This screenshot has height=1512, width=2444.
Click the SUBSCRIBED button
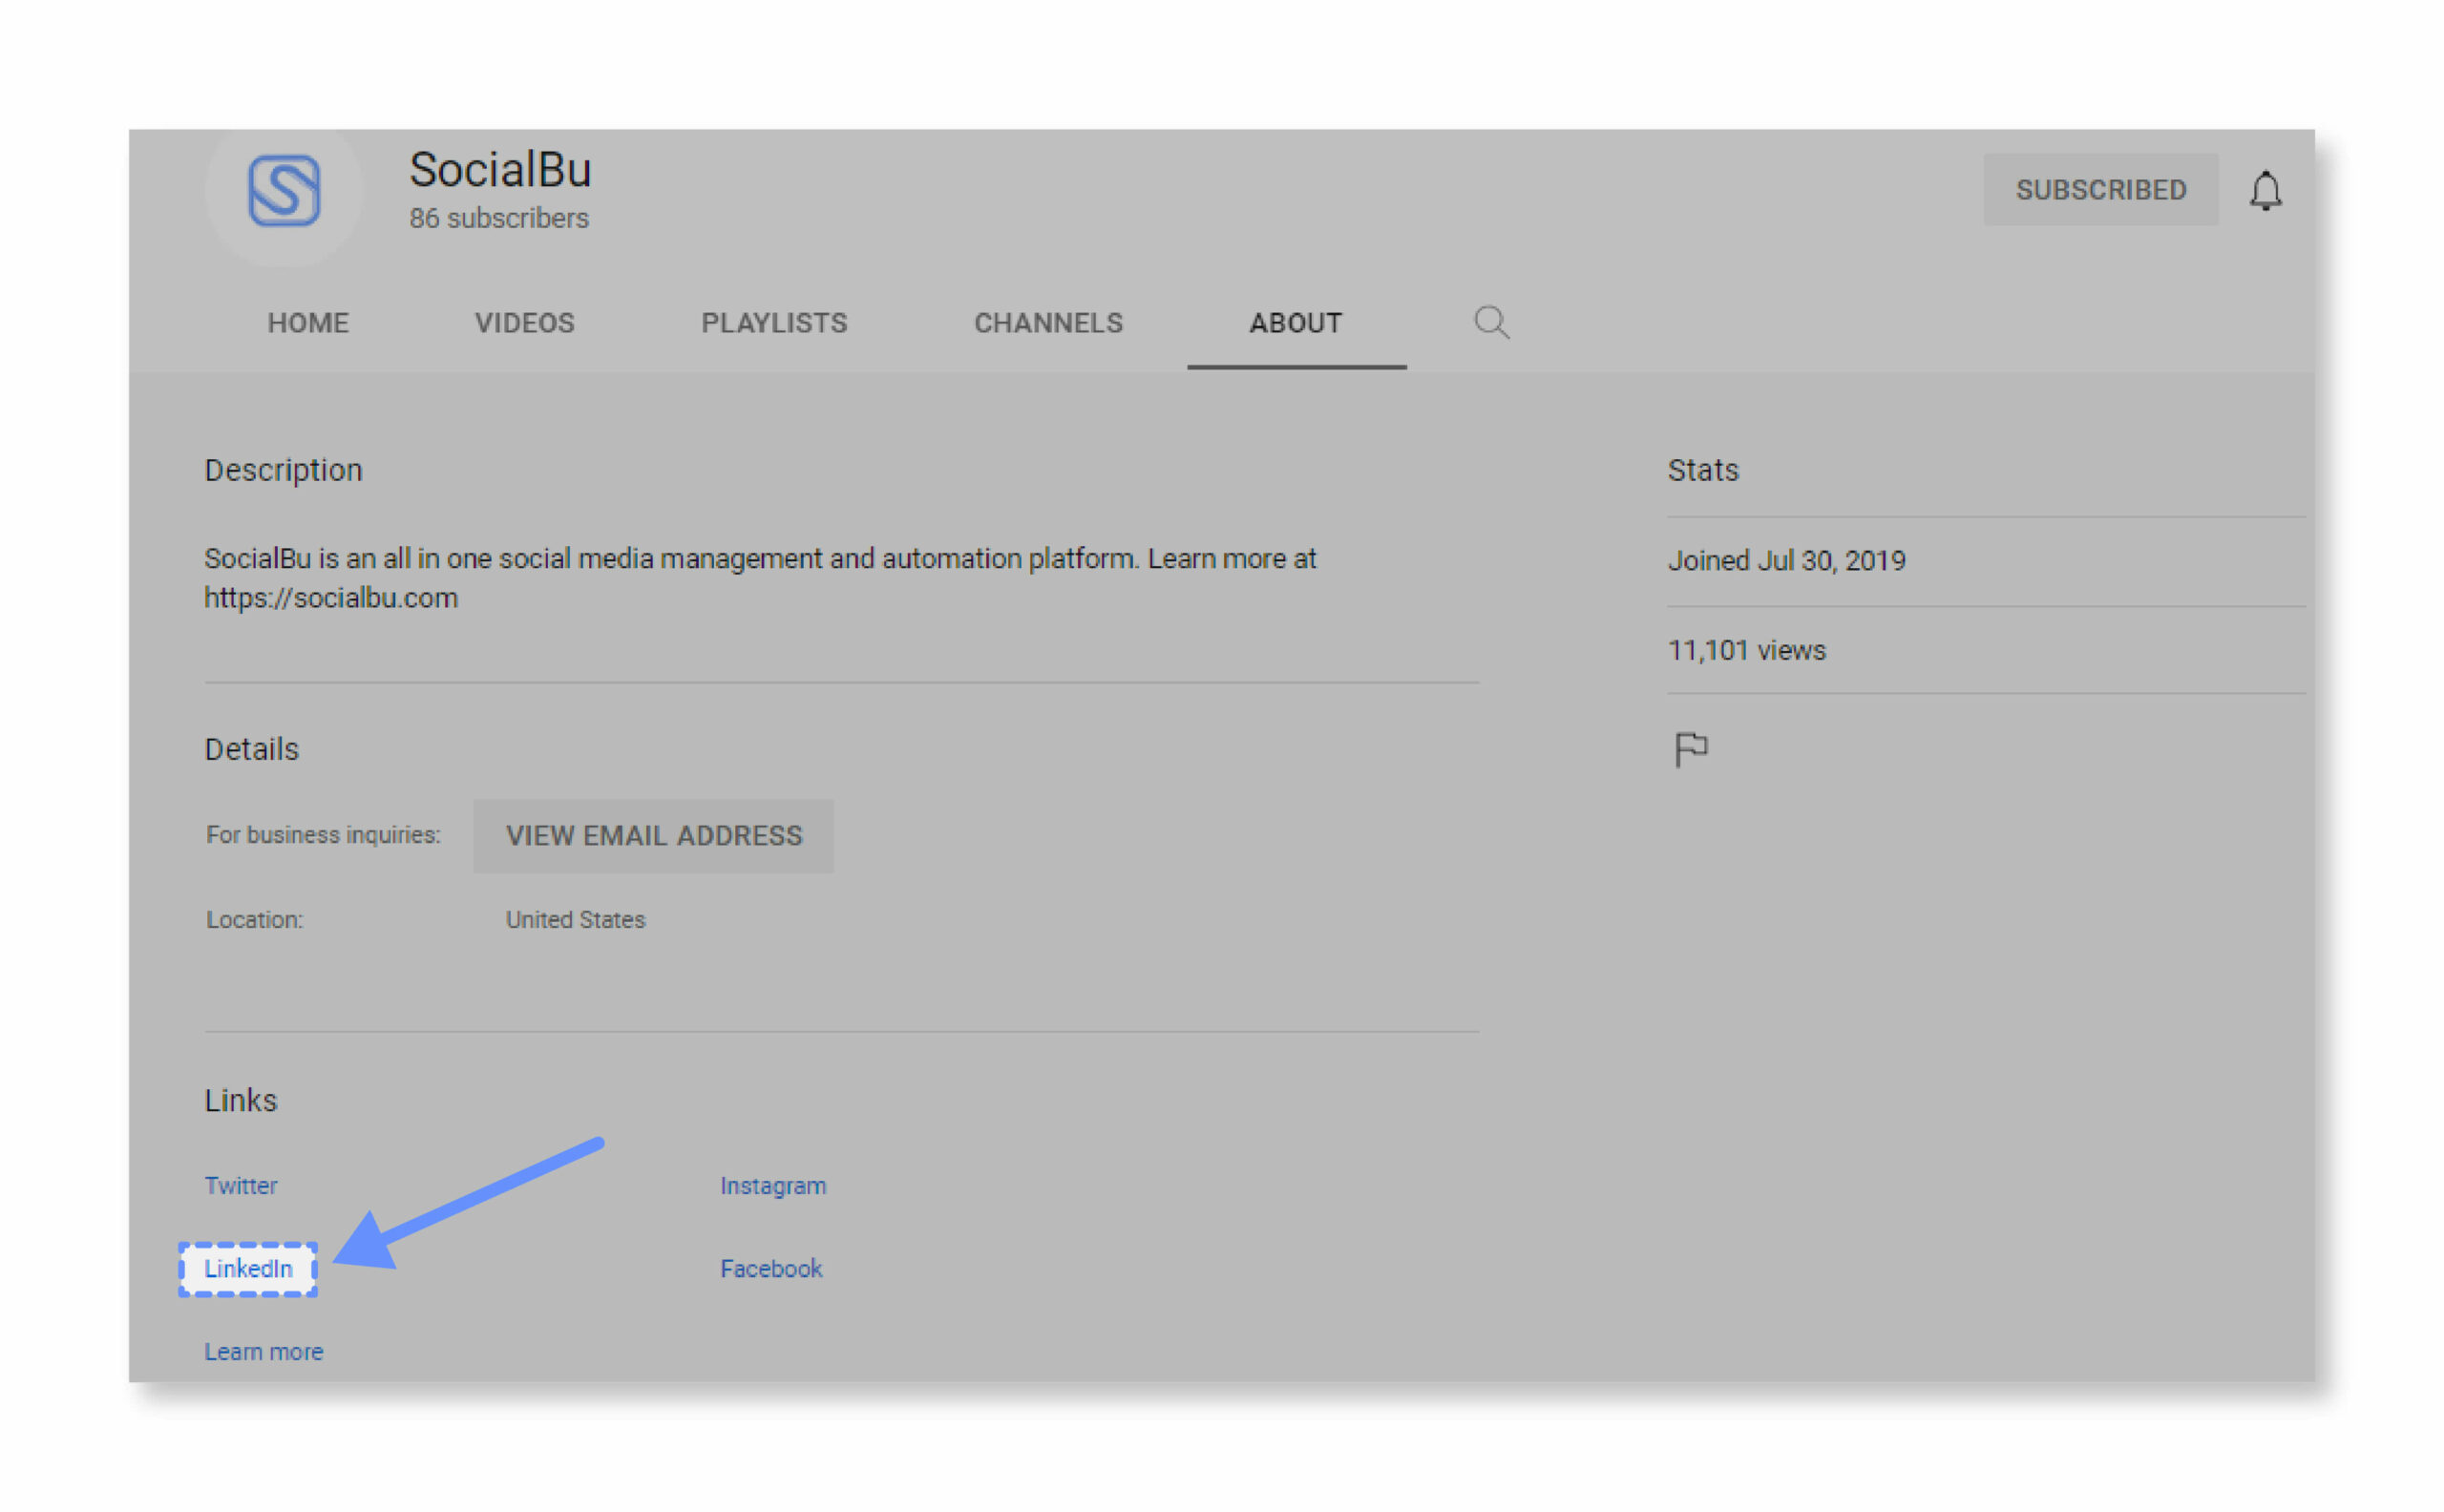(x=2100, y=190)
